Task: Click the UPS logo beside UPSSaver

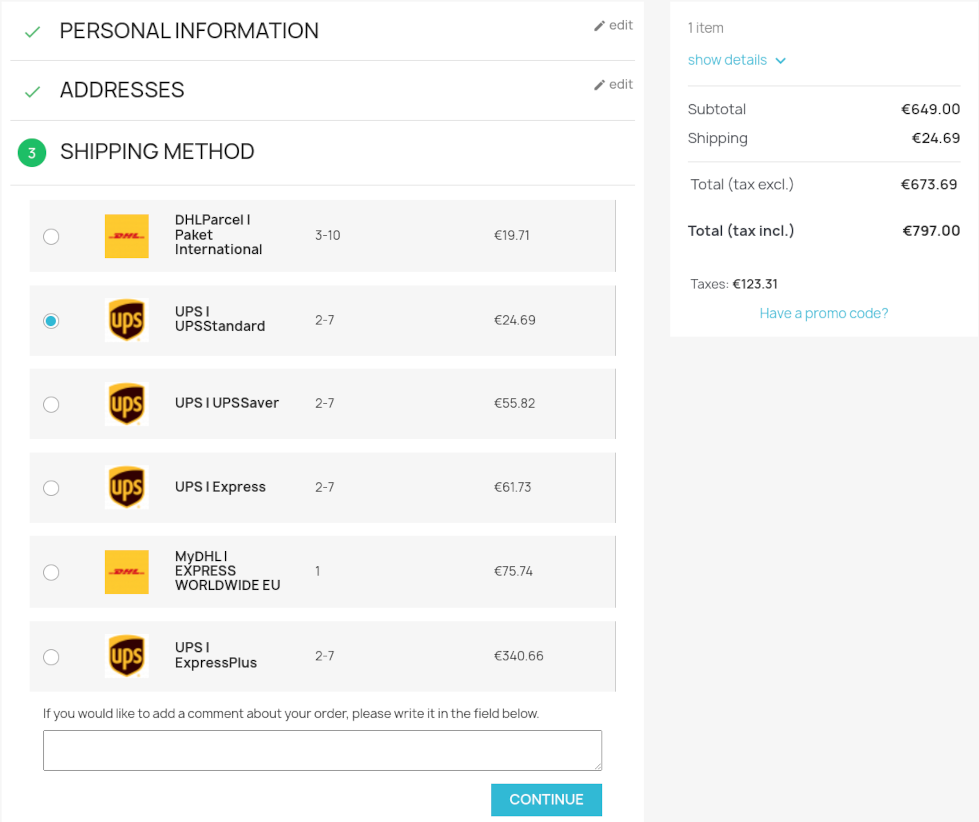Action: point(127,404)
